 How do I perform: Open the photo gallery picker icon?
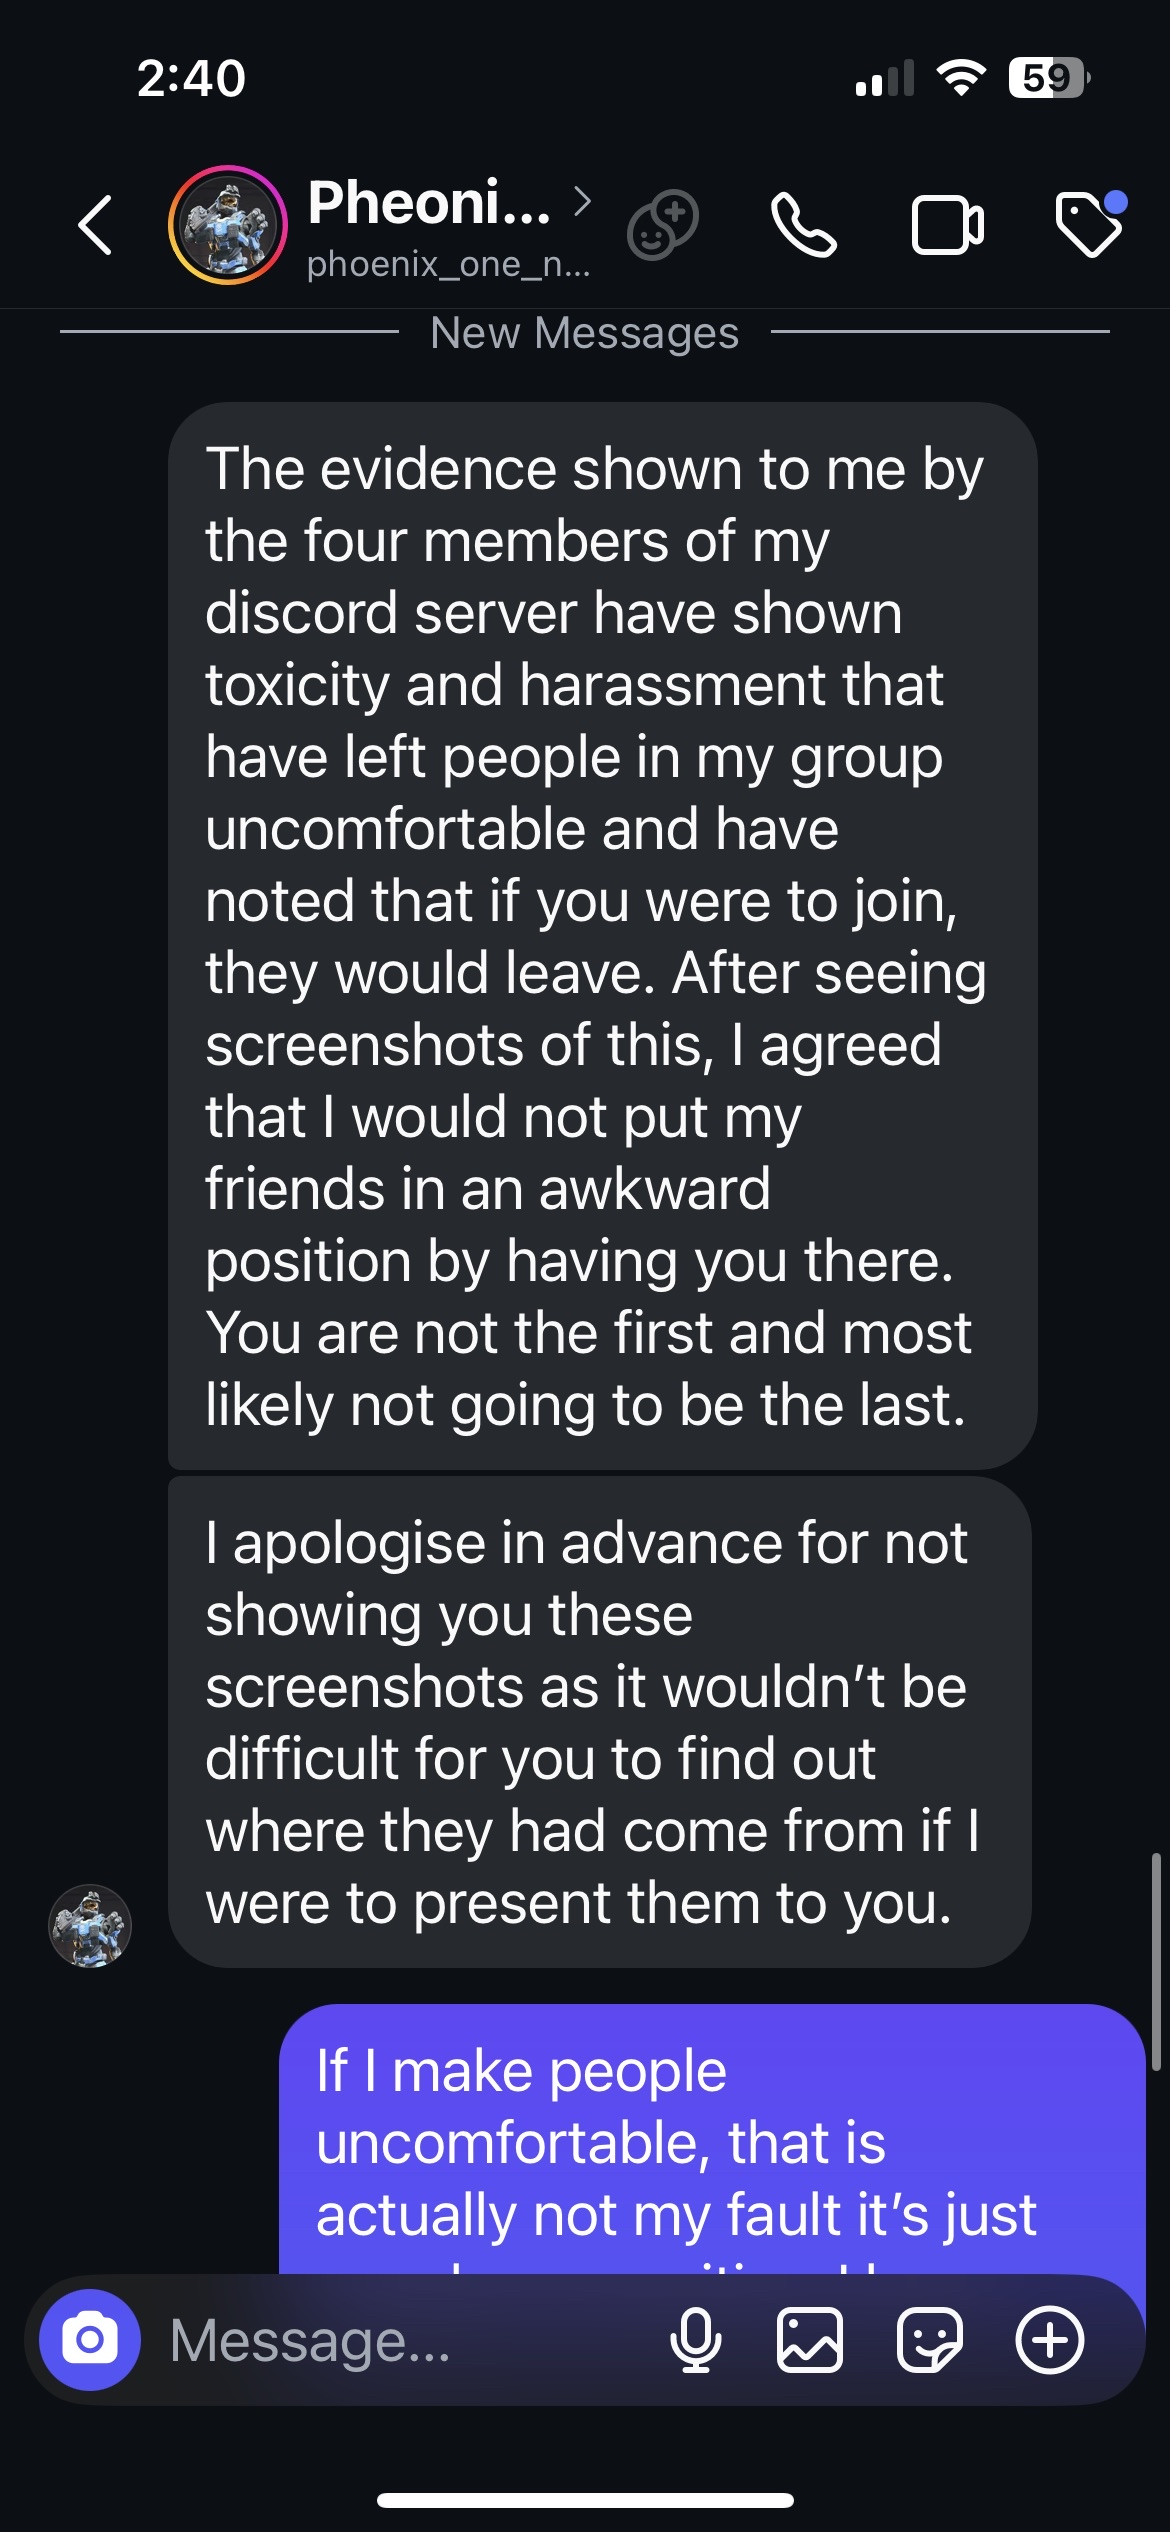point(809,2340)
